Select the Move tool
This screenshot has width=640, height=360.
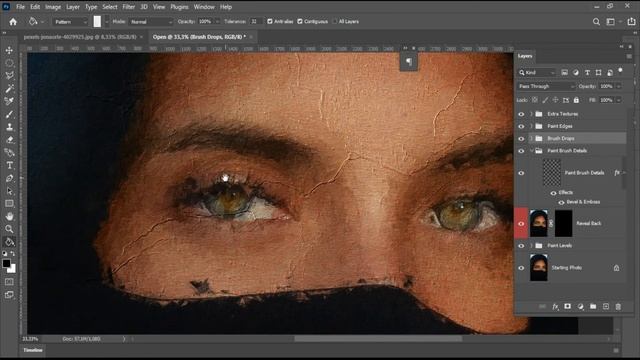[x=9, y=50]
